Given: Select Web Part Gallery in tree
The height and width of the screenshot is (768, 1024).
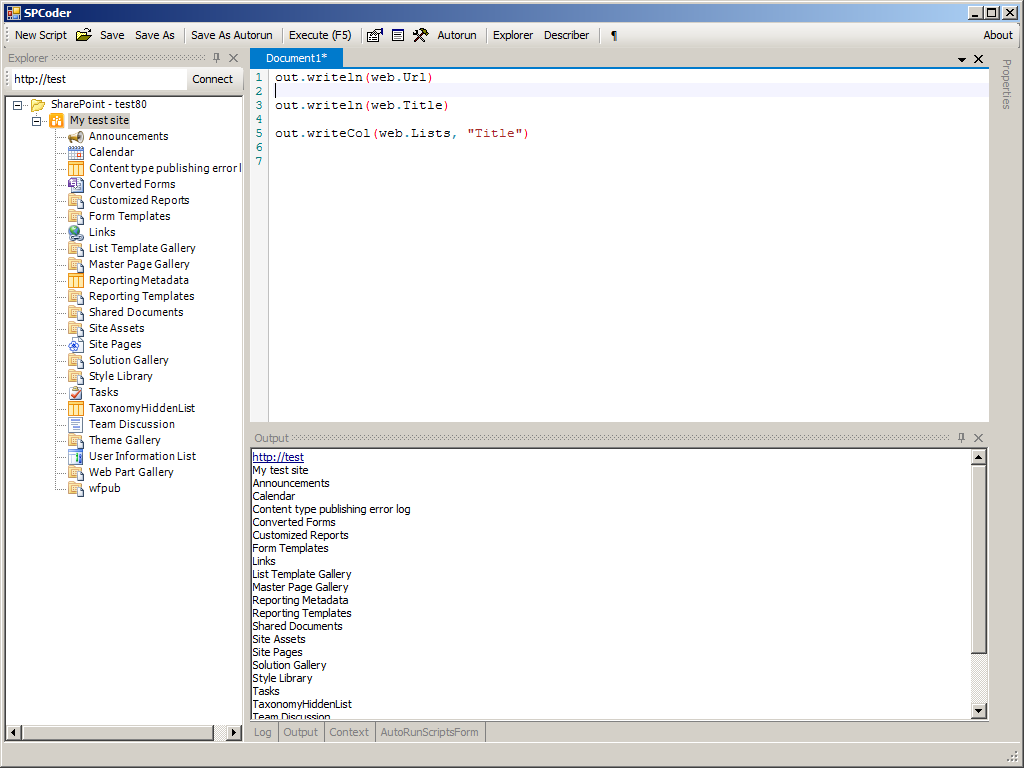Looking at the screenshot, I should [131, 472].
